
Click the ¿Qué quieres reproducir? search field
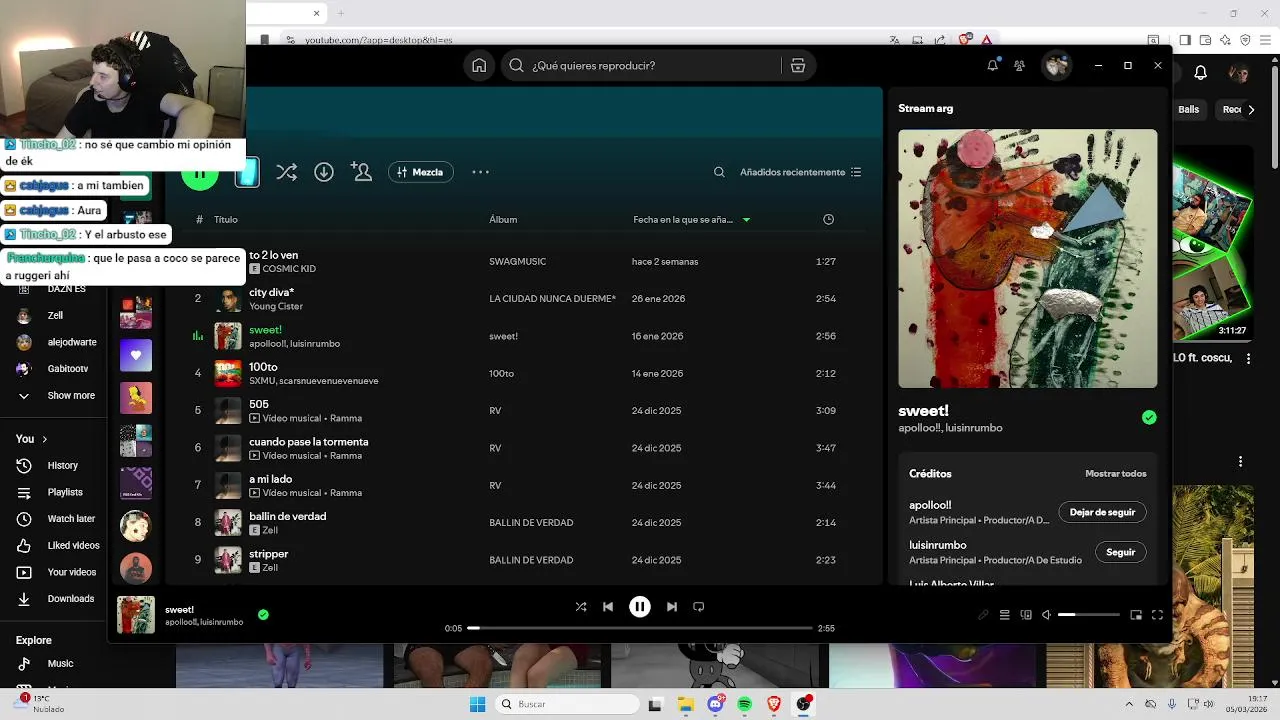pos(640,65)
